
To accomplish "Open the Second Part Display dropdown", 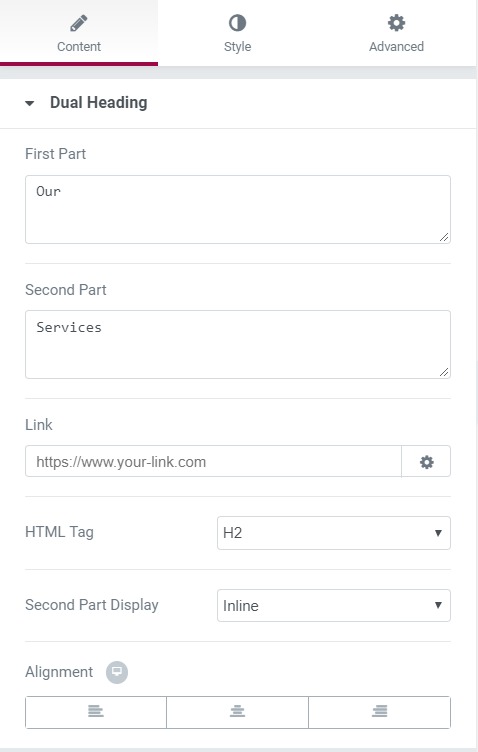I will [x=334, y=605].
